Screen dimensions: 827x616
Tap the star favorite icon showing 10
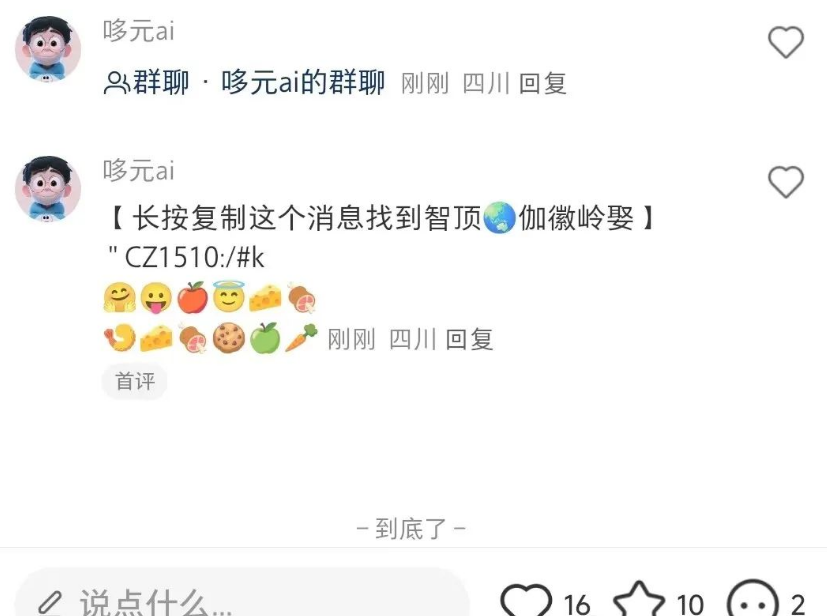(x=639, y=600)
